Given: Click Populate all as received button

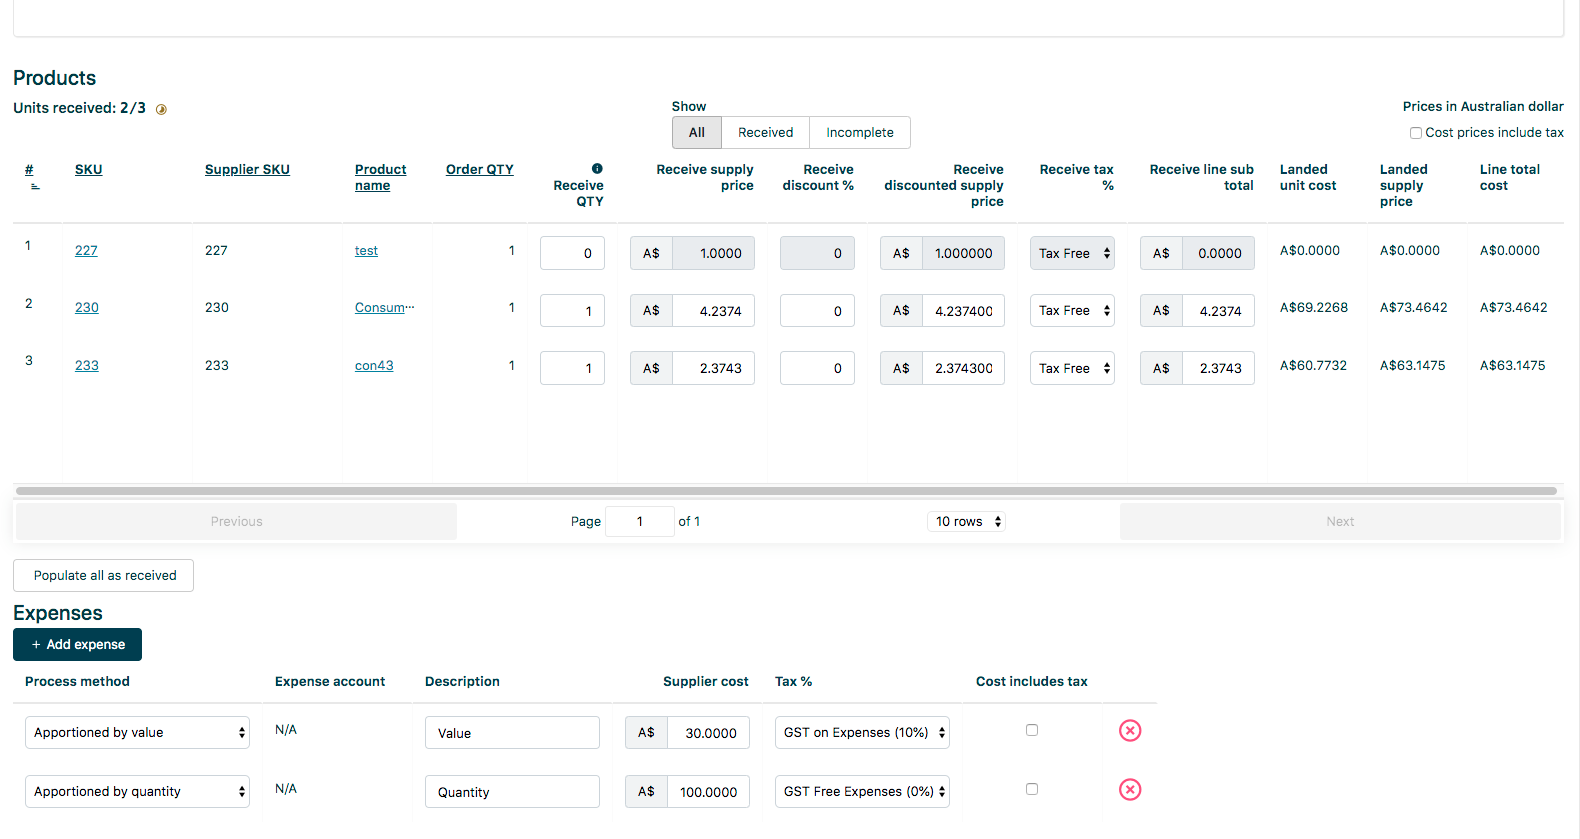Looking at the screenshot, I should coord(103,575).
